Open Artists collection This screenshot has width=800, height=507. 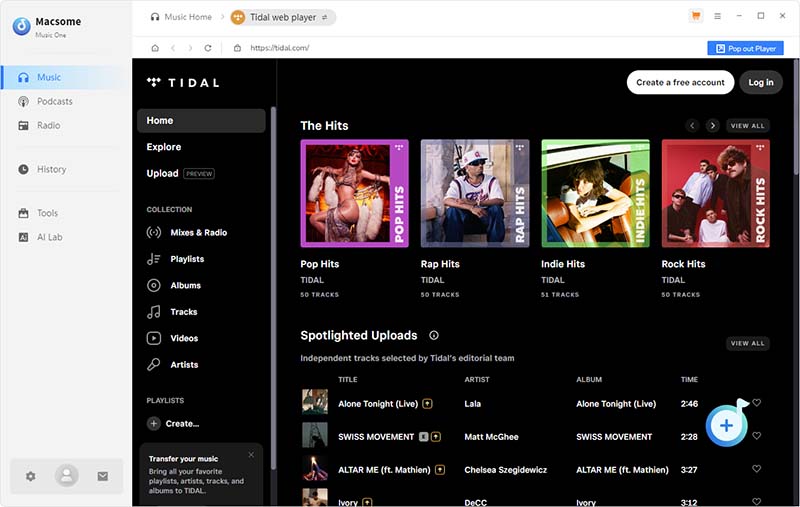click(x=172, y=365)
